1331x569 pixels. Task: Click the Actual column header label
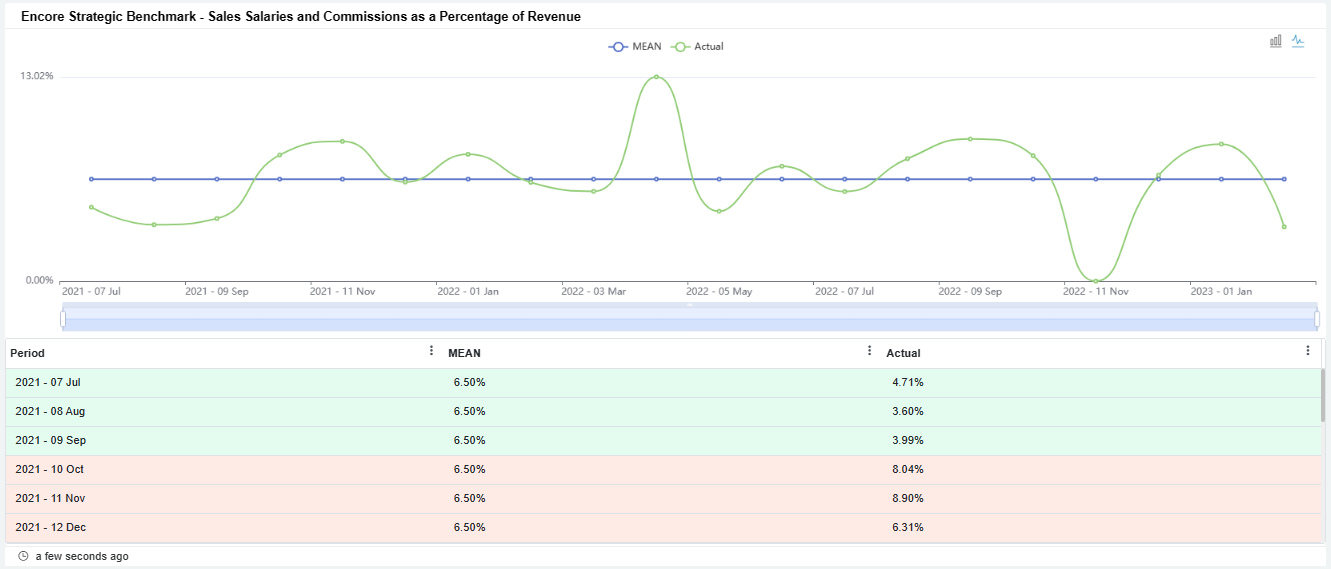[903, 353]
